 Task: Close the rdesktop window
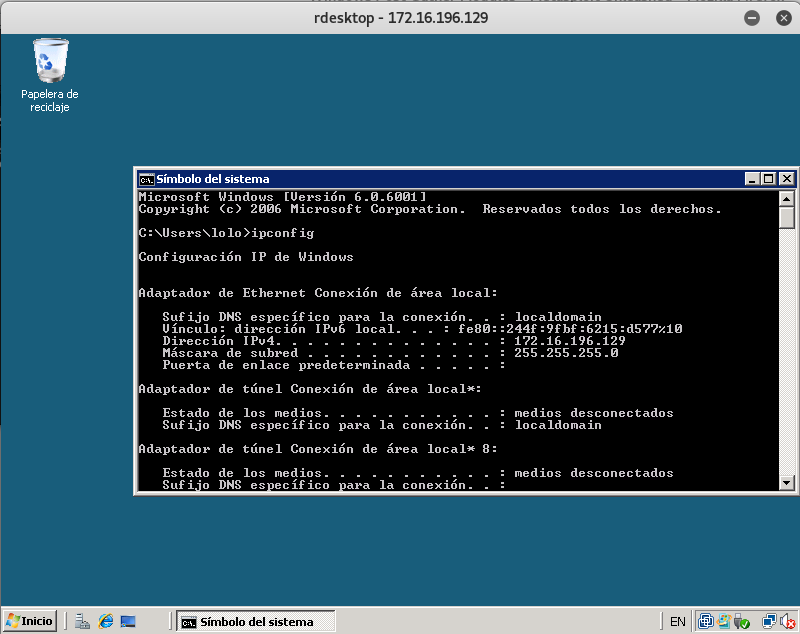(x=784, y=18)
